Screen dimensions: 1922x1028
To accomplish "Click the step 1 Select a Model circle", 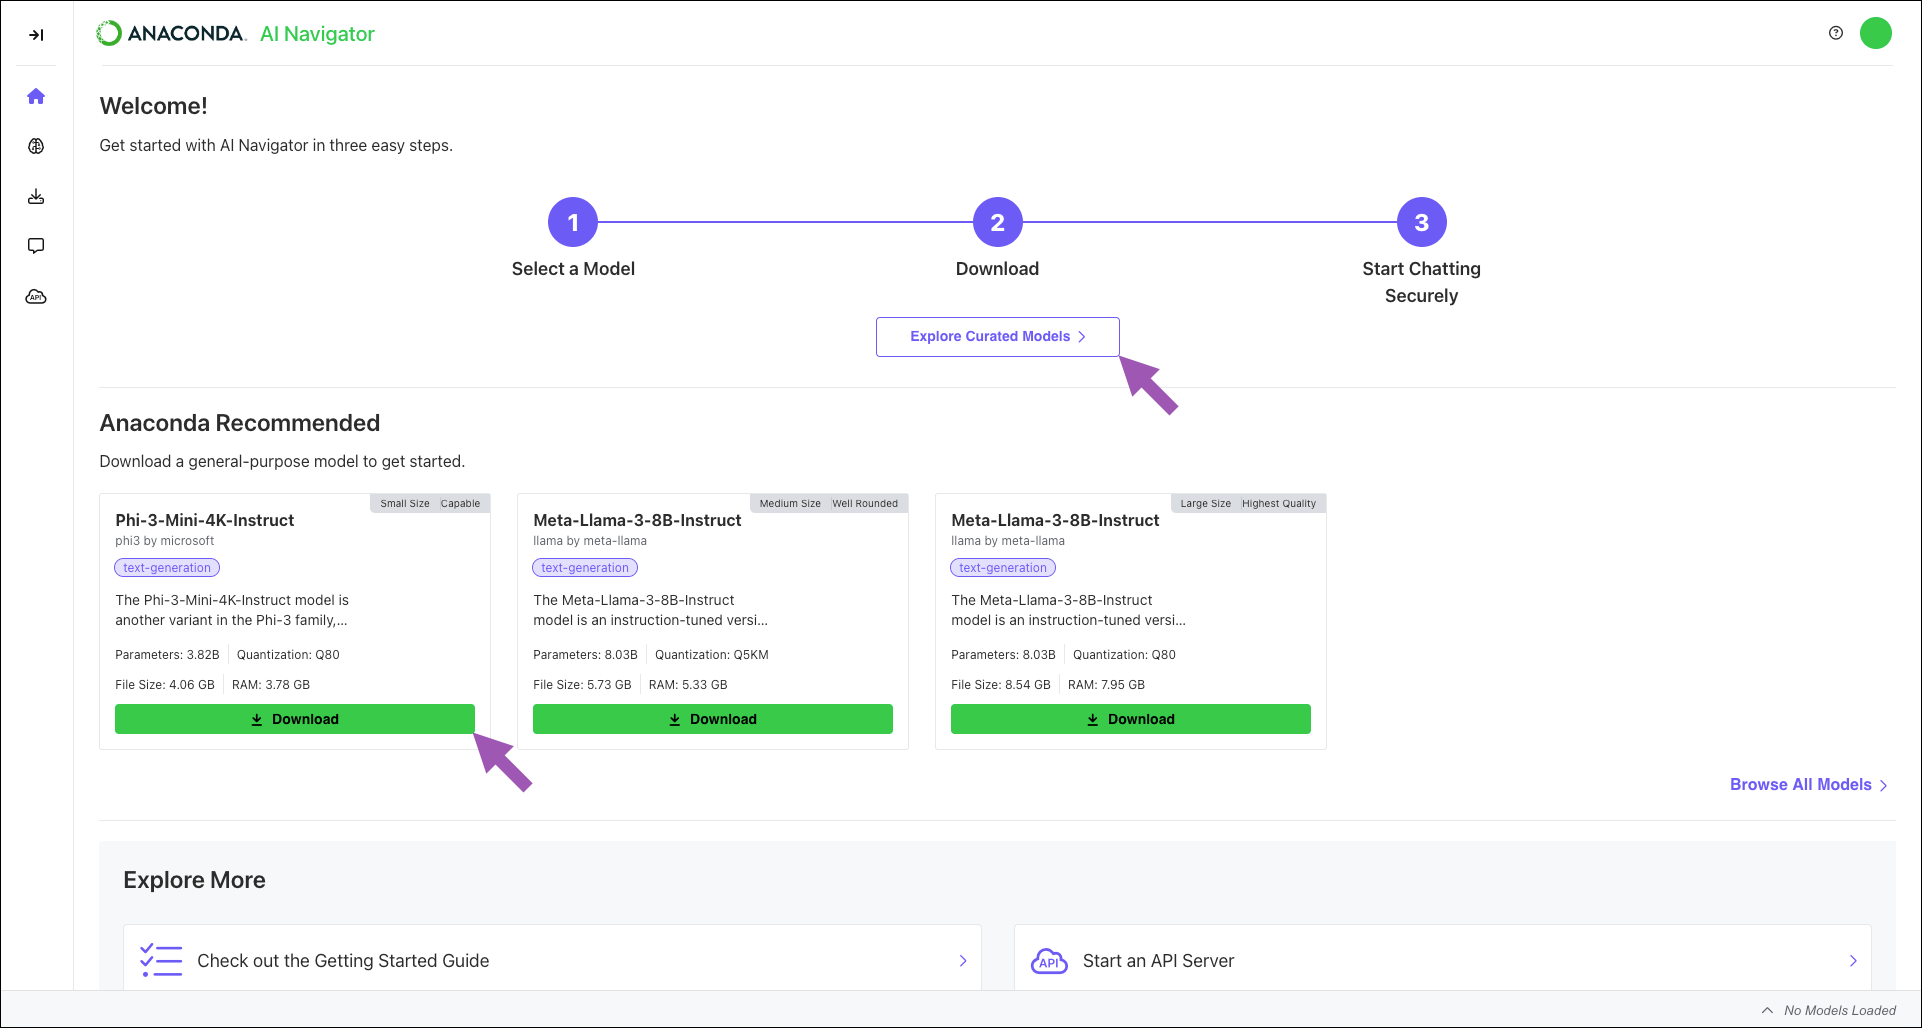I will pos(573,222).
